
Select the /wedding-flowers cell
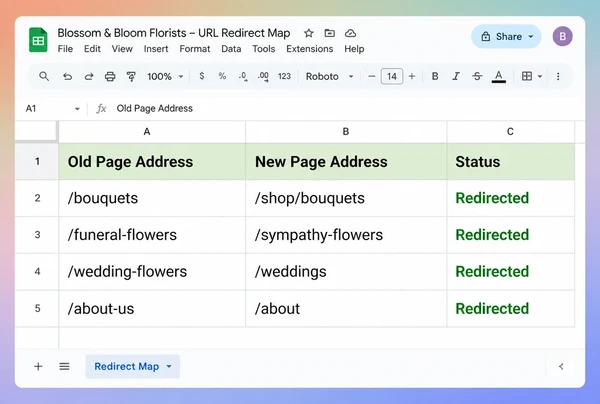152,272
